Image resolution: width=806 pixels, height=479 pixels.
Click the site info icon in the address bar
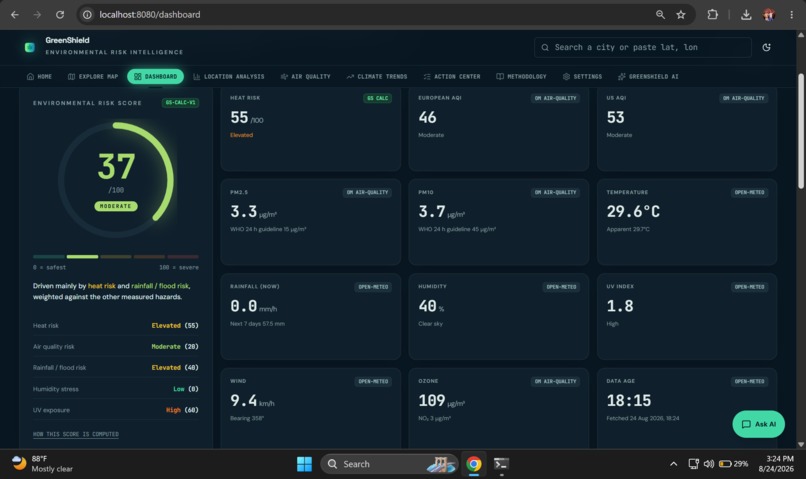[87, 15]
